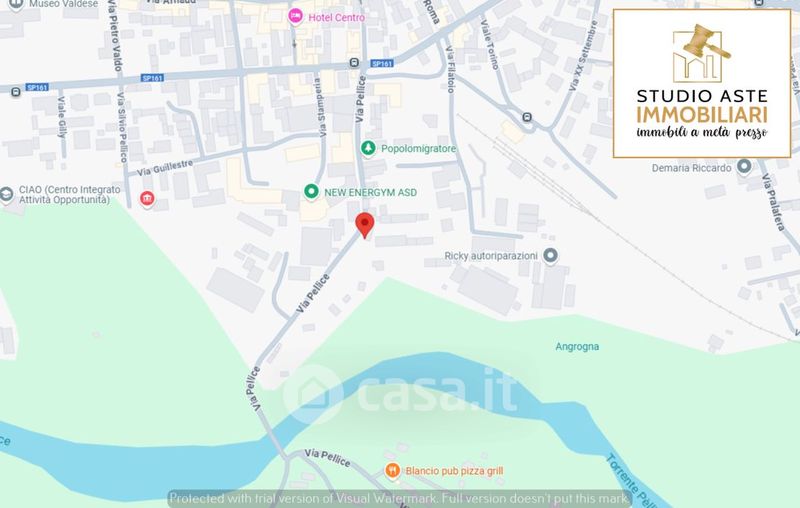
Task: Click the red museum marker near Via Guillestre
Action: pos(147,198)
